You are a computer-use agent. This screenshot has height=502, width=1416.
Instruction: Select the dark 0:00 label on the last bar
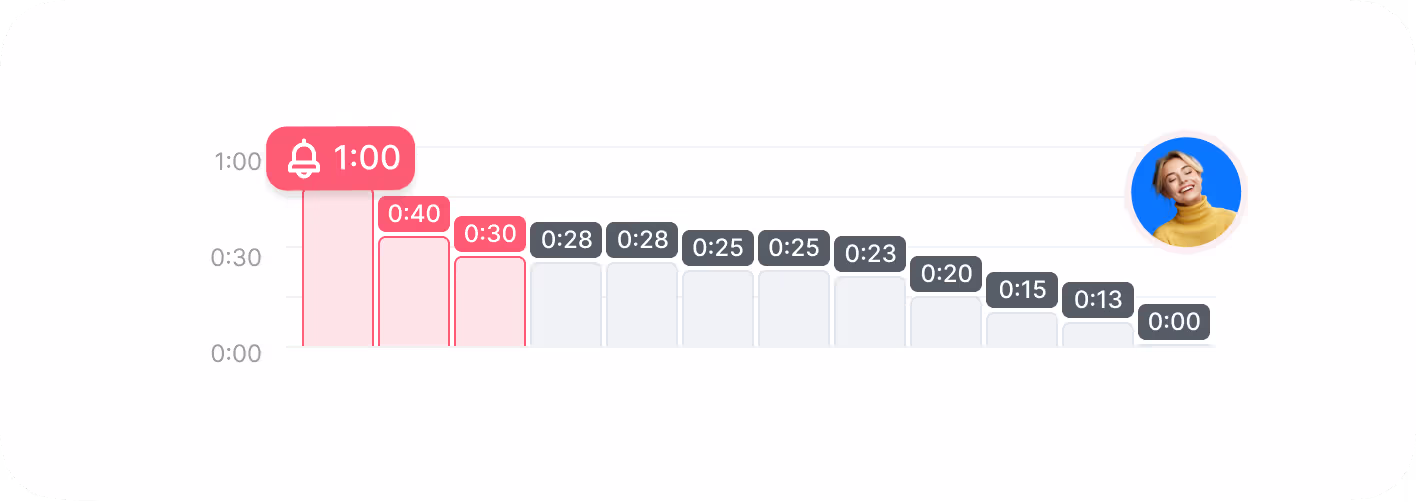(1174, 322)
